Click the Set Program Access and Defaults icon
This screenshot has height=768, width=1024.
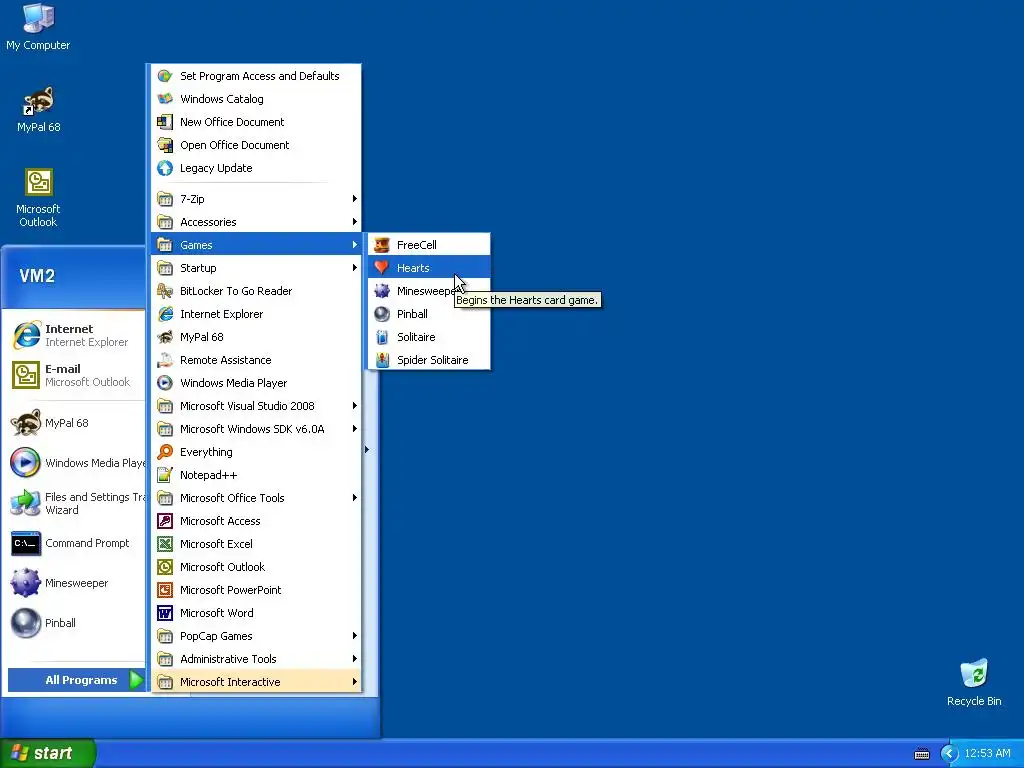[165, 76]
